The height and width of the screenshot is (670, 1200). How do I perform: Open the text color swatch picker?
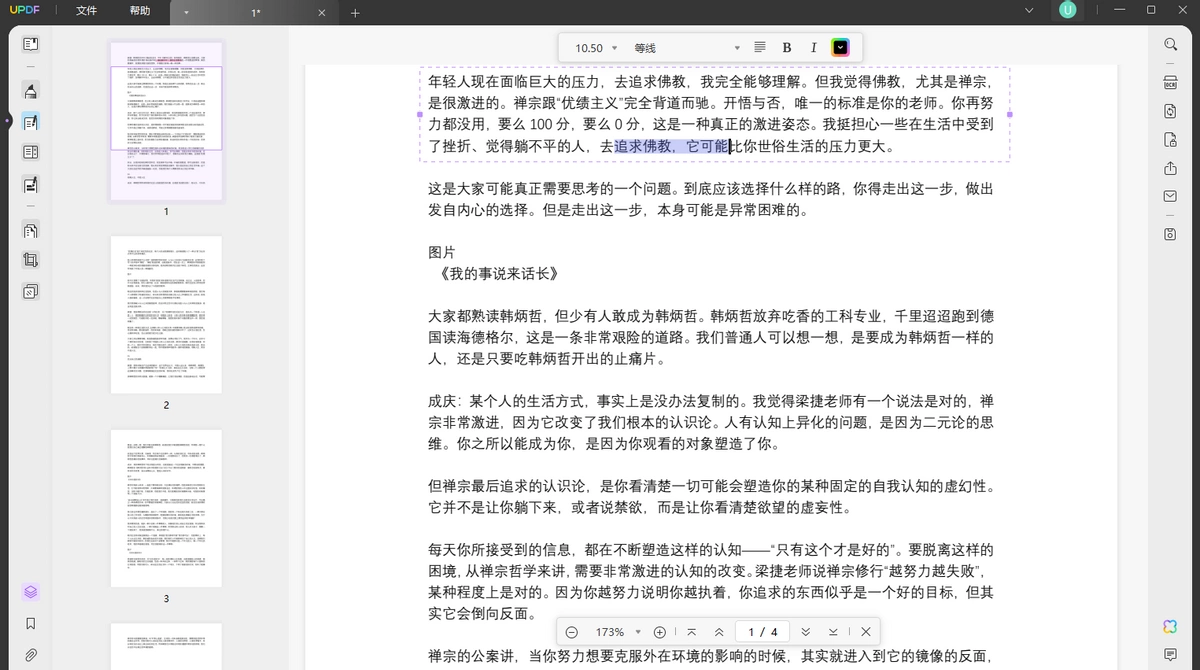pyautogui.click(x=840, y=47)
